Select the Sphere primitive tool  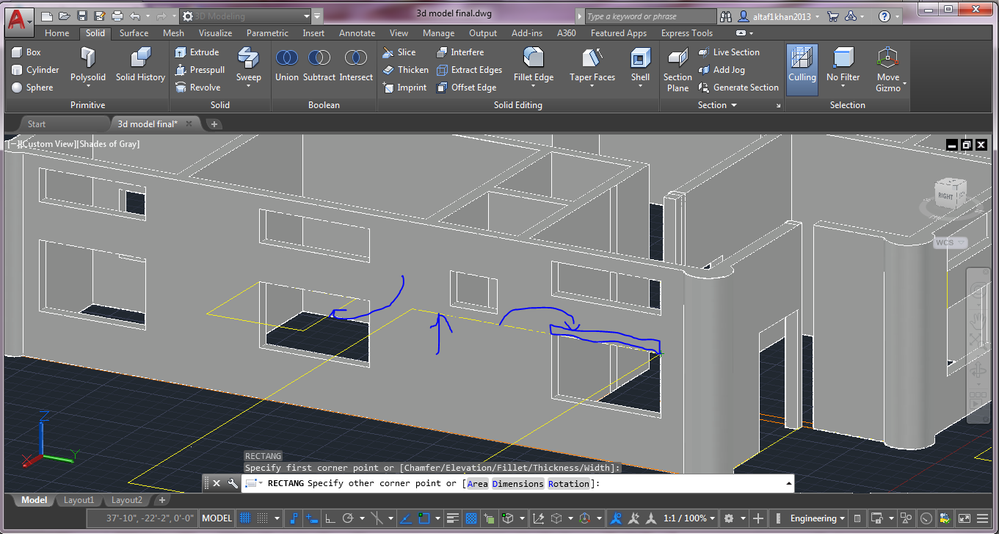tap(32, 88)
